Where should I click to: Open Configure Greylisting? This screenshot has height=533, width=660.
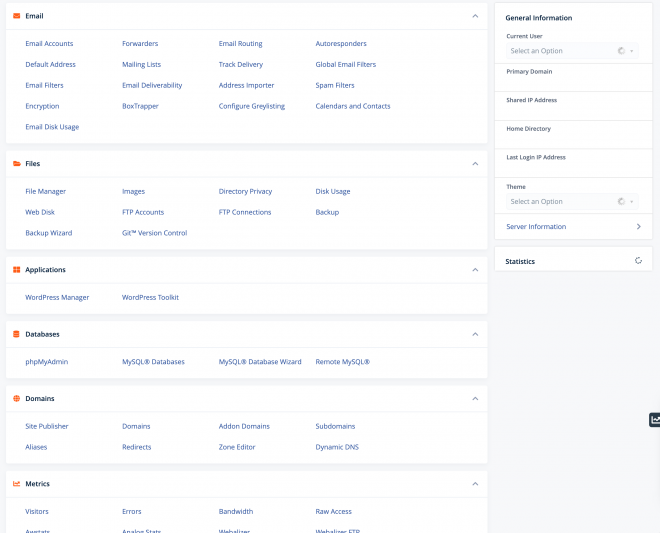(252, 106)
